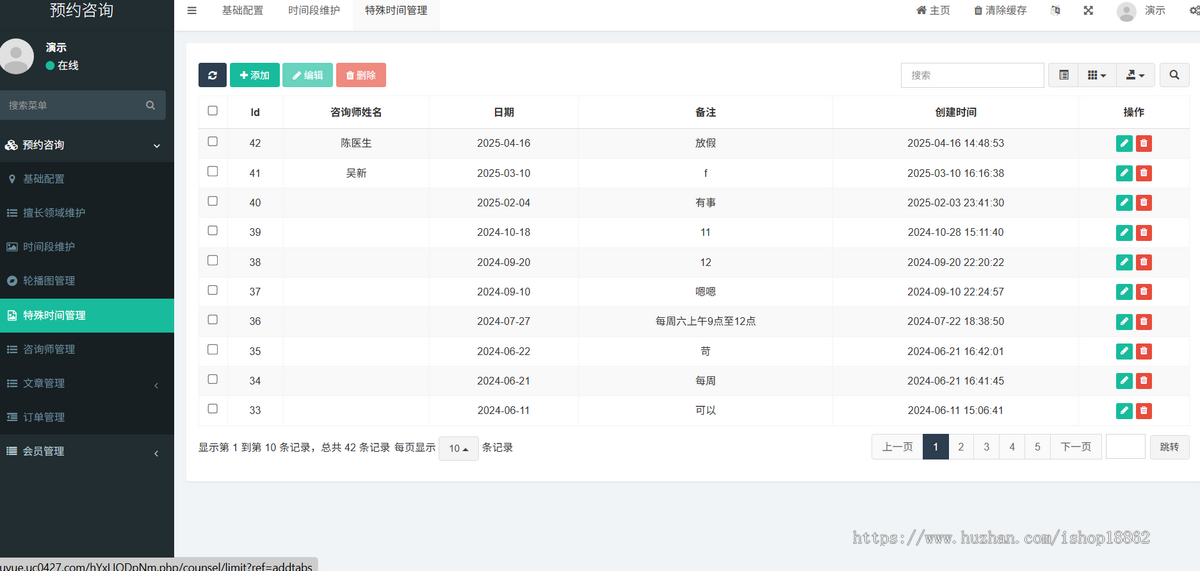This screenshot has width=1200, height=571.
Task: Edit row 38 with pencil icon
Action: pyautogui.click(x=1124, y=262)
